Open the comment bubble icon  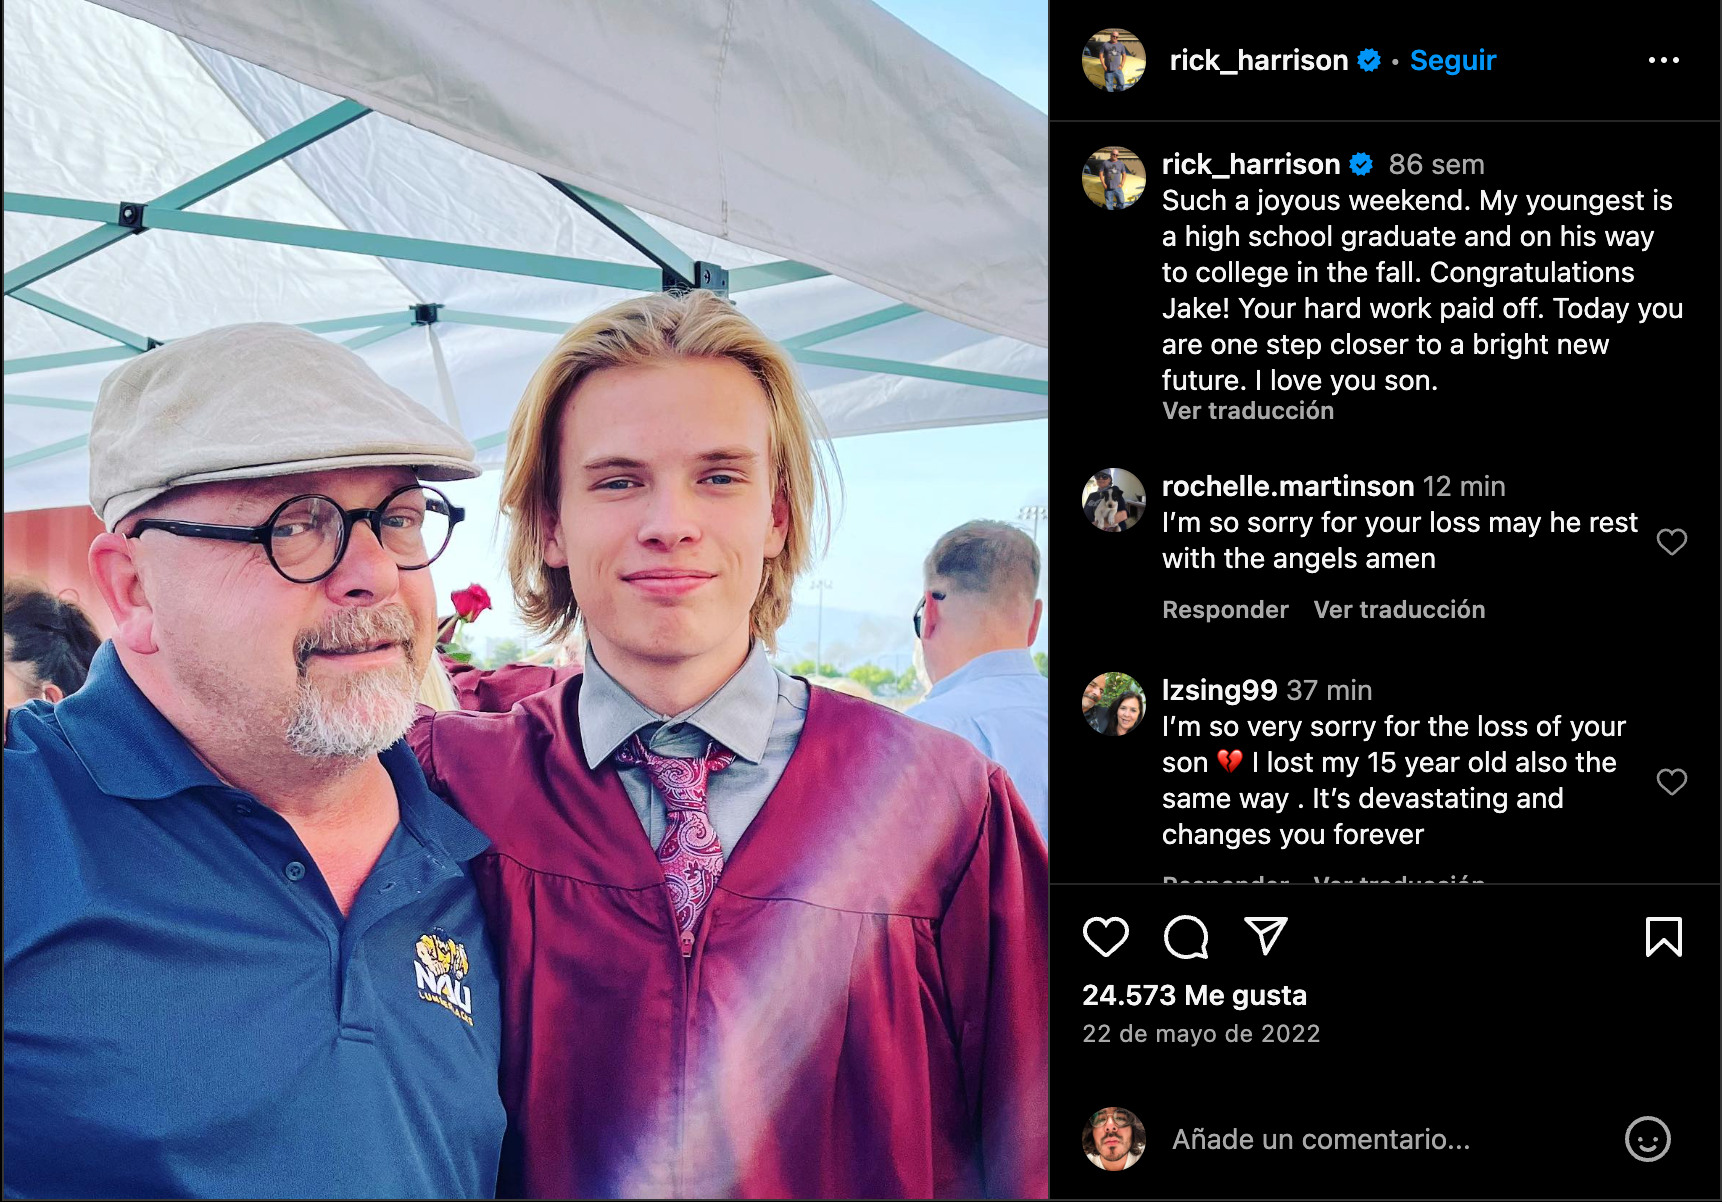pyautogui.click(x=1186, y=937)
